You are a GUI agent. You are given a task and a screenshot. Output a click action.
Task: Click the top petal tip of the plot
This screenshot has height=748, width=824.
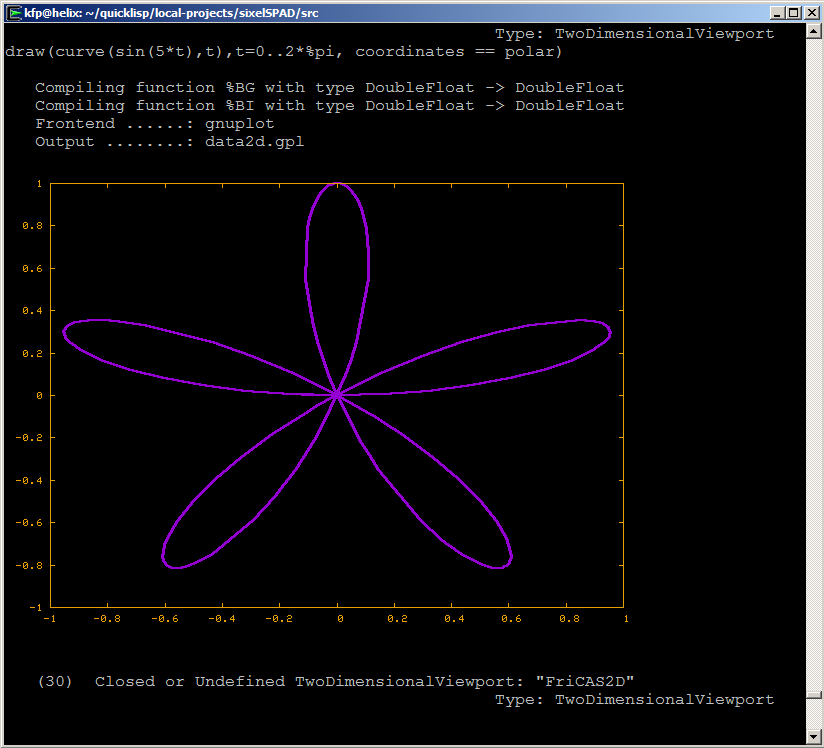pyautogui.click(x=337, y=184)
